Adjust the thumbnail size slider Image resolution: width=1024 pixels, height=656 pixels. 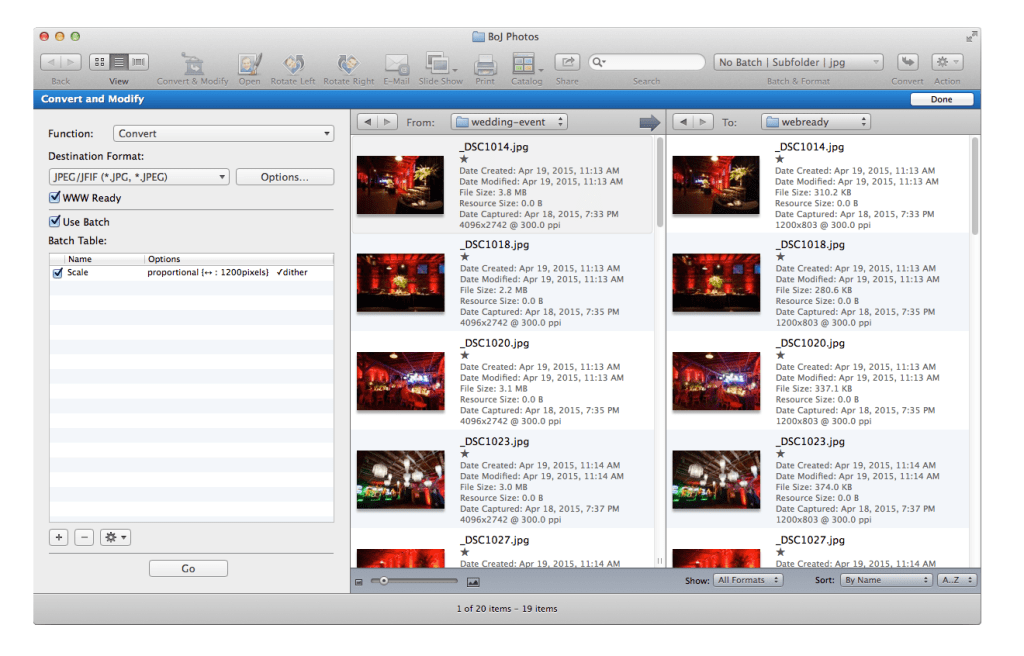pos(384,581)
